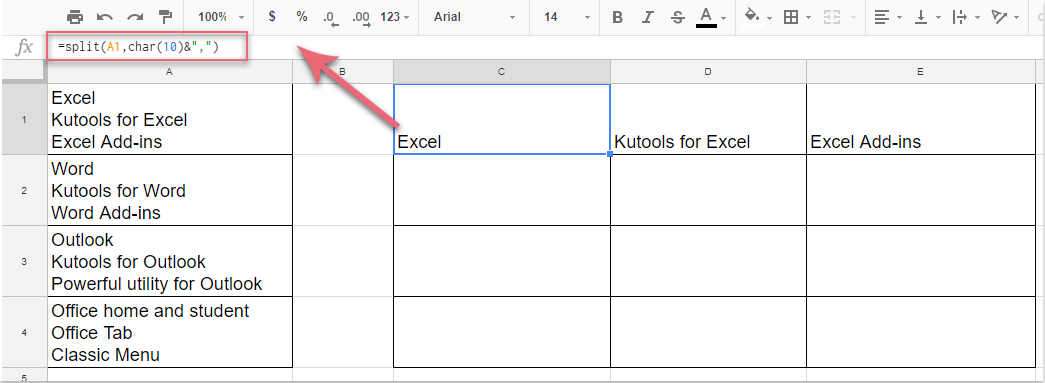The height and width of the screenshot is (383, 1045).
Task: Select column E header
Action: click(920, 72)
